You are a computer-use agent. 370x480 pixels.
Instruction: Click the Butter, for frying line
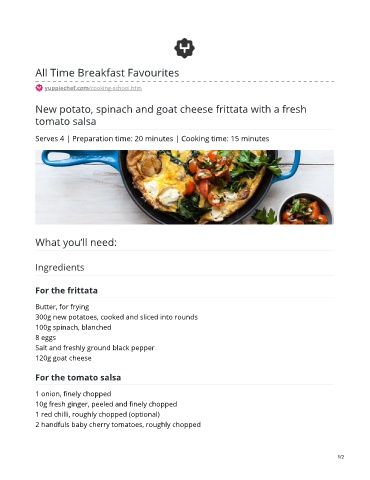tap(62, 307)
